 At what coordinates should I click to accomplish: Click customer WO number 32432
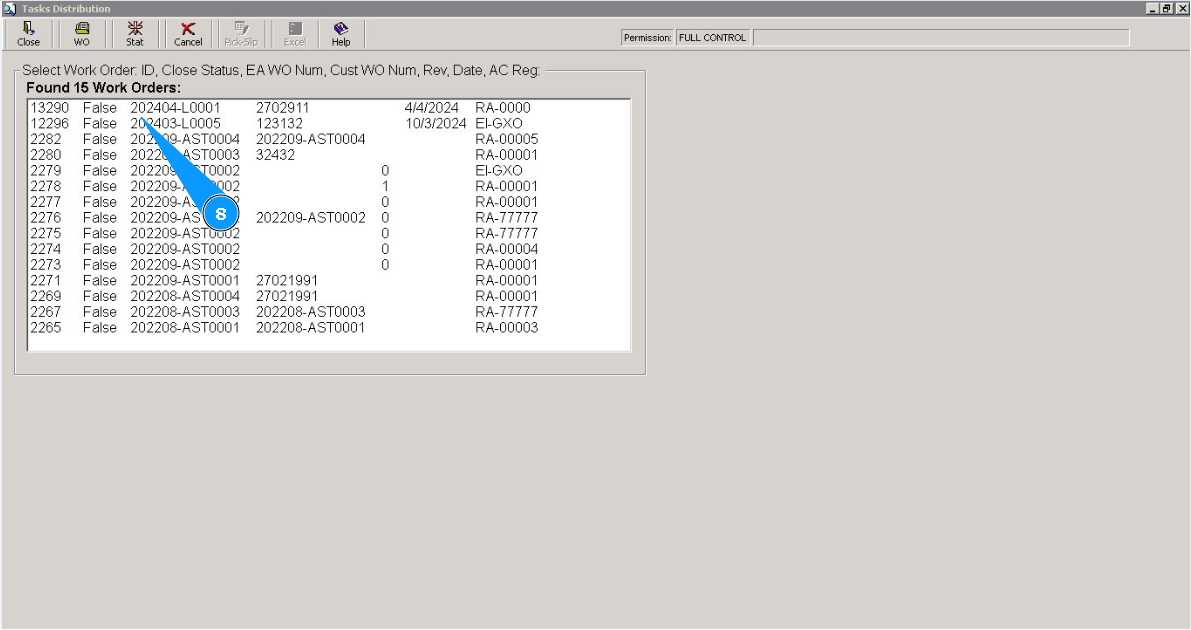click(275, 155)
